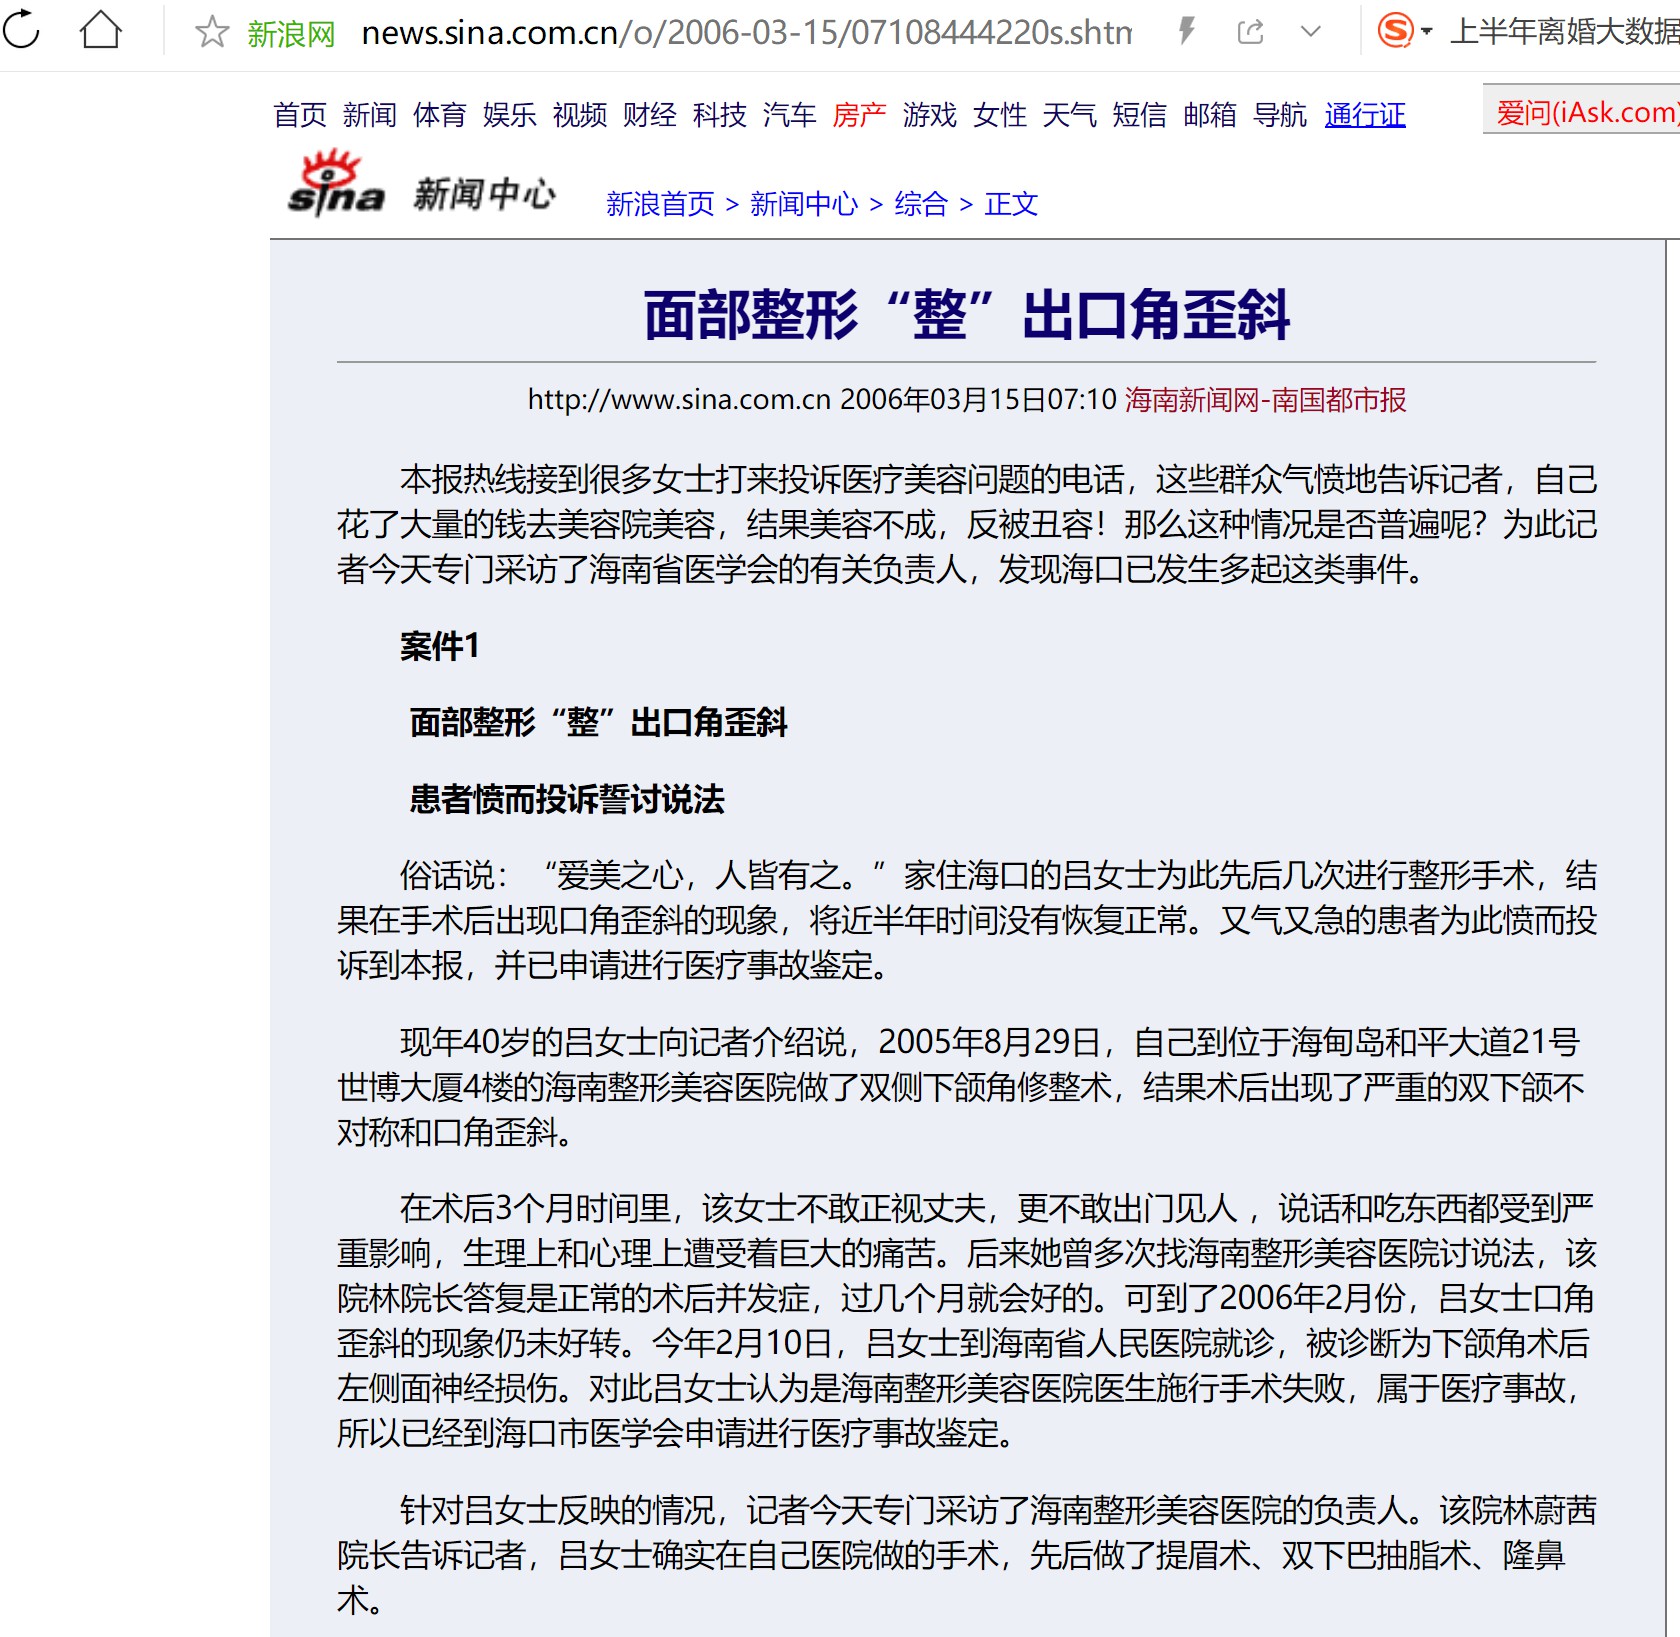Open the 导航 navigation link
This screenshot has width=1680, height=1637.
pos(1280,115)
